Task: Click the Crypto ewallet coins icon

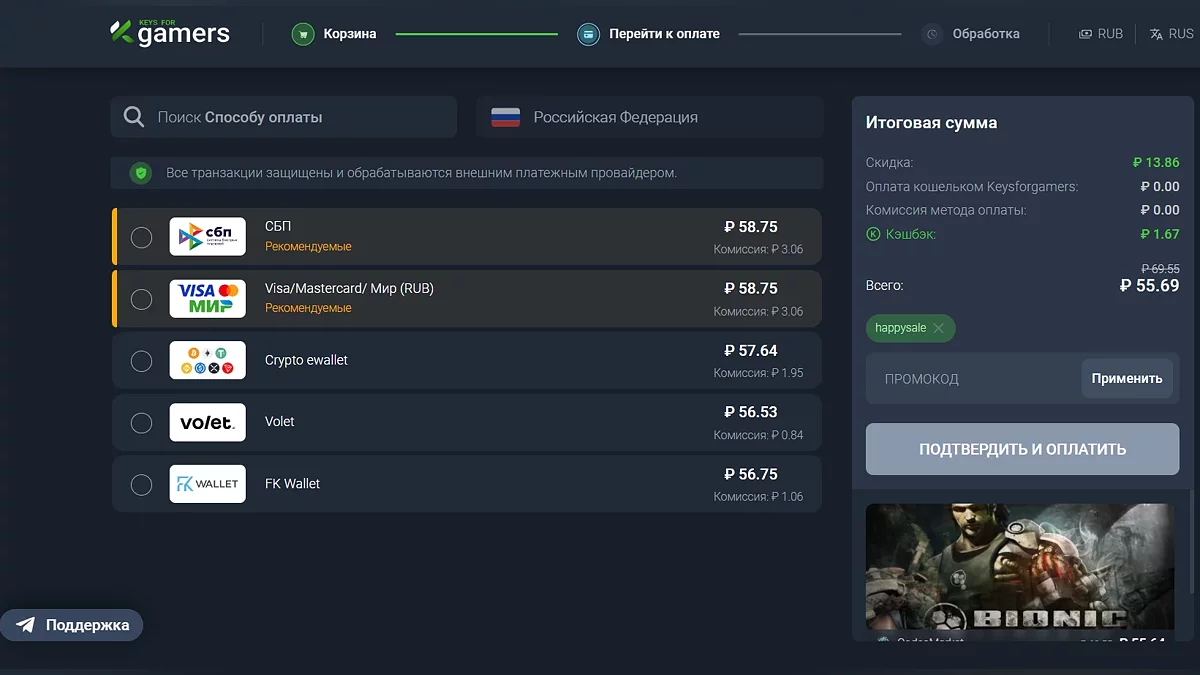Action: [207, 360]
